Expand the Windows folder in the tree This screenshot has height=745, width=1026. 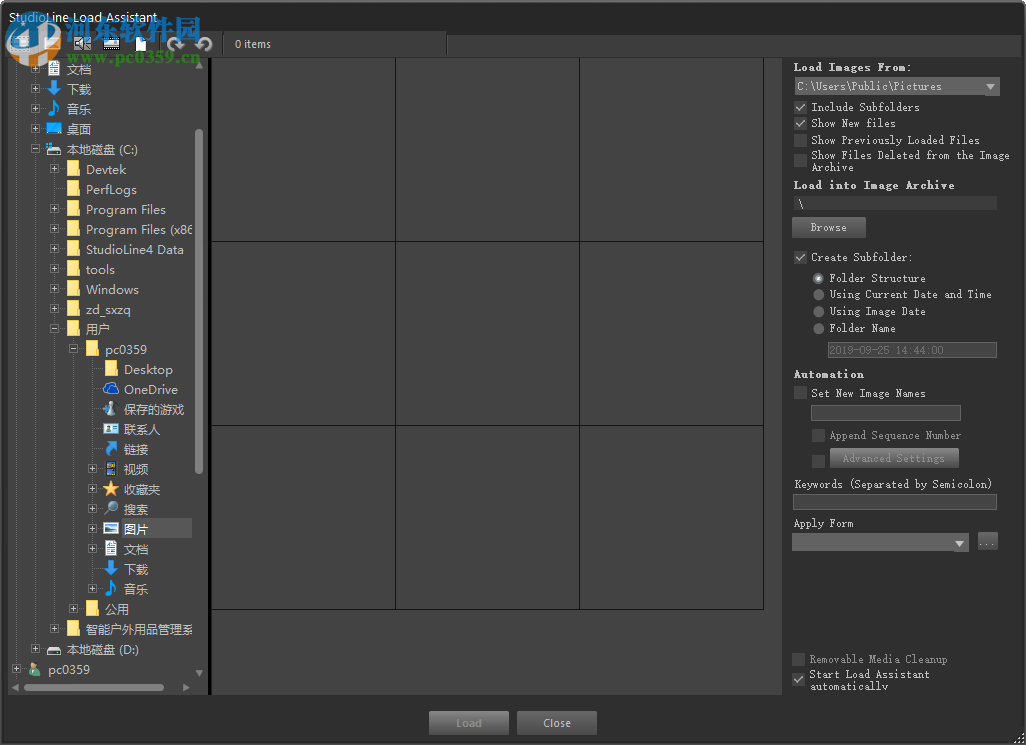coord(54,289)
